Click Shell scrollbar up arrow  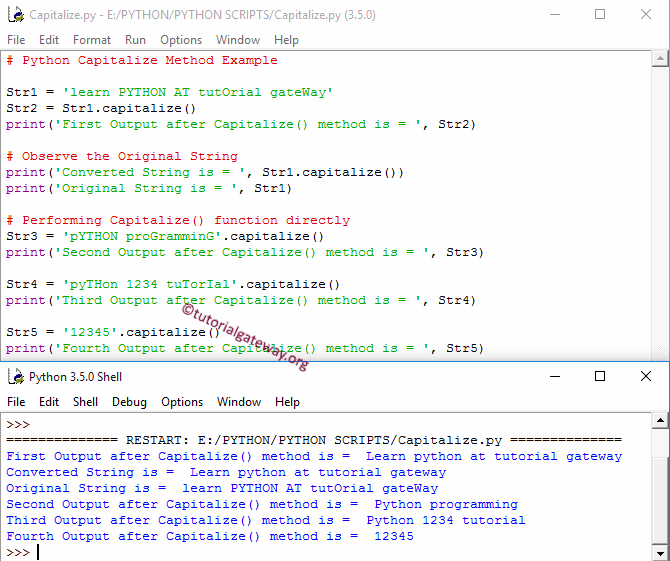660,420
